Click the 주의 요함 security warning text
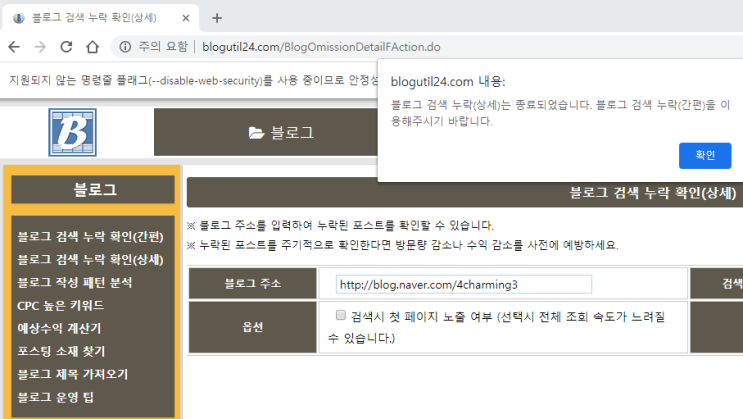Viewport: 743px width, 419px height. pos(163,46)
